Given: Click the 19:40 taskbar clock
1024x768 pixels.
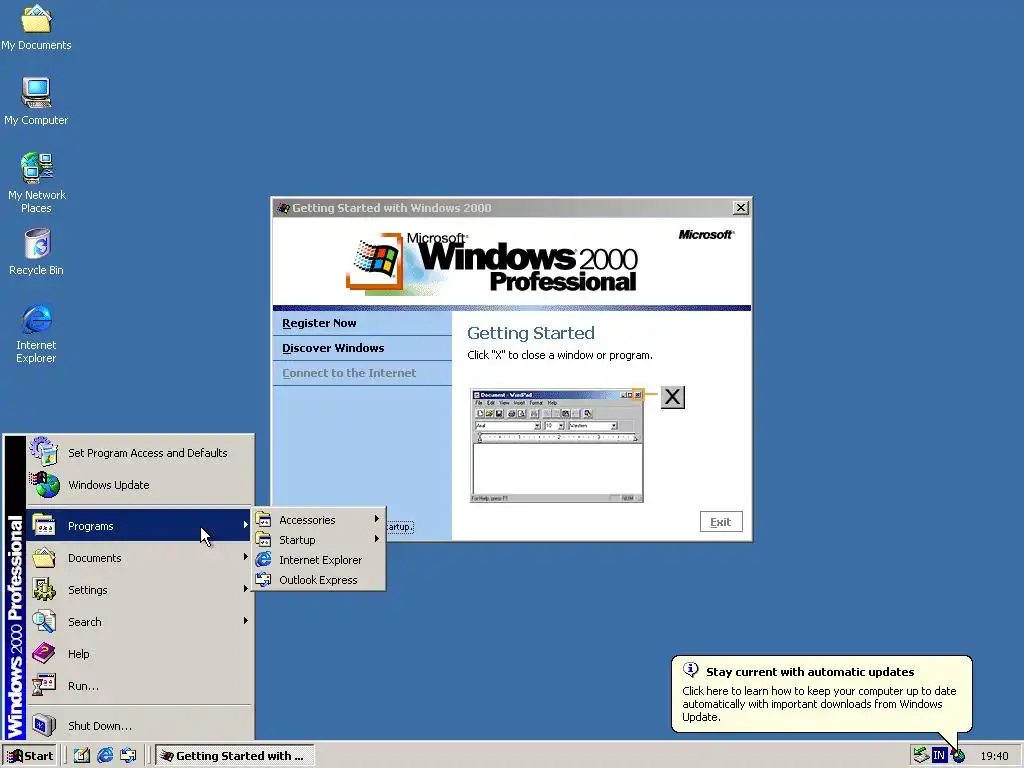Looking at the screenshot, I should 994,756.
